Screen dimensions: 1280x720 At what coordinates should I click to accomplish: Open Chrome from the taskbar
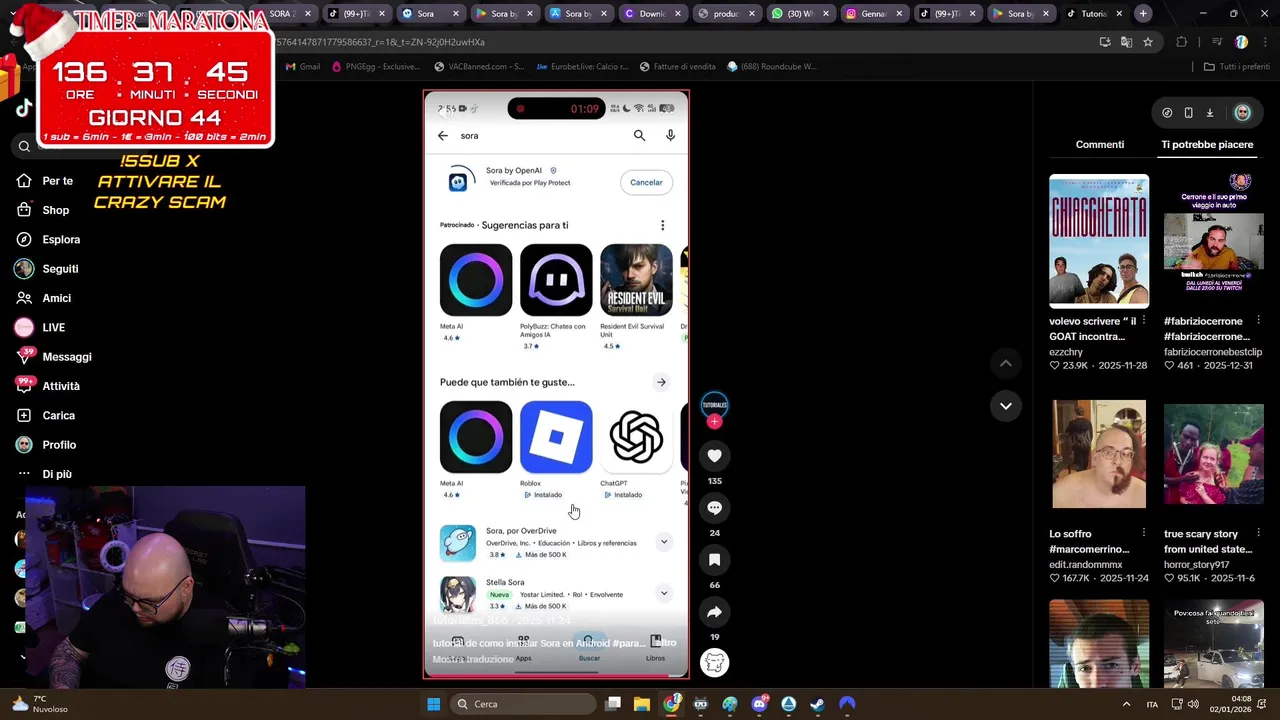pyautogui.click(x=671, y=704)
